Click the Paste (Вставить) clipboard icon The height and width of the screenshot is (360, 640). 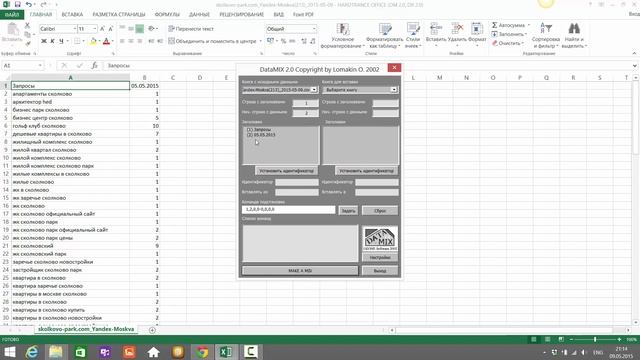pos(12,30)
